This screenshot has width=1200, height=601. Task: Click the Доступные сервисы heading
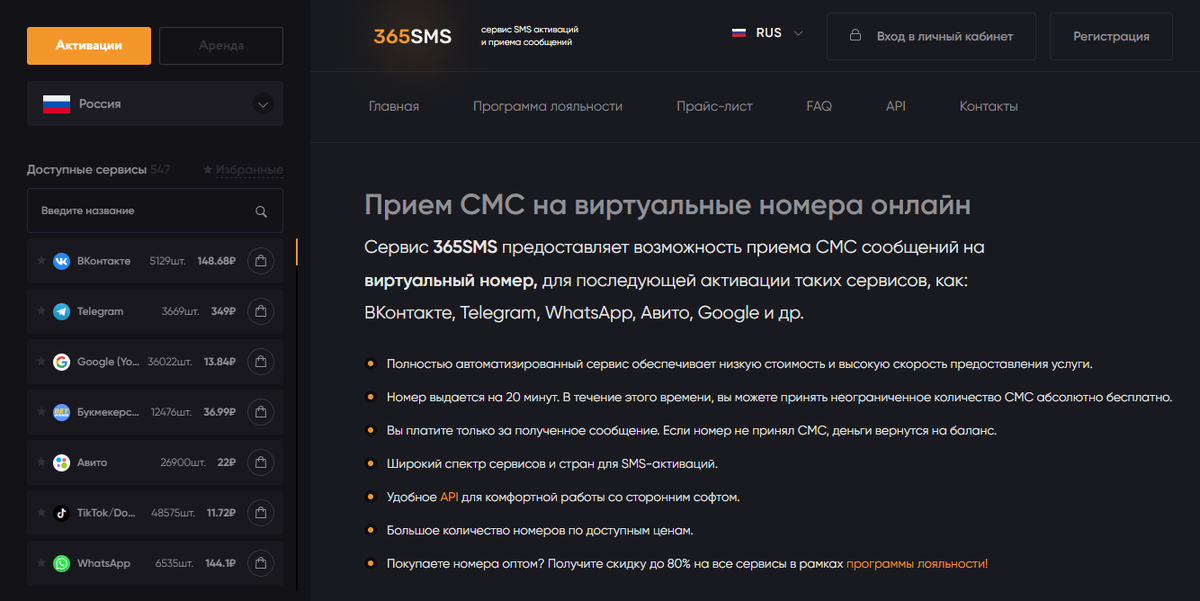point(87,170)
